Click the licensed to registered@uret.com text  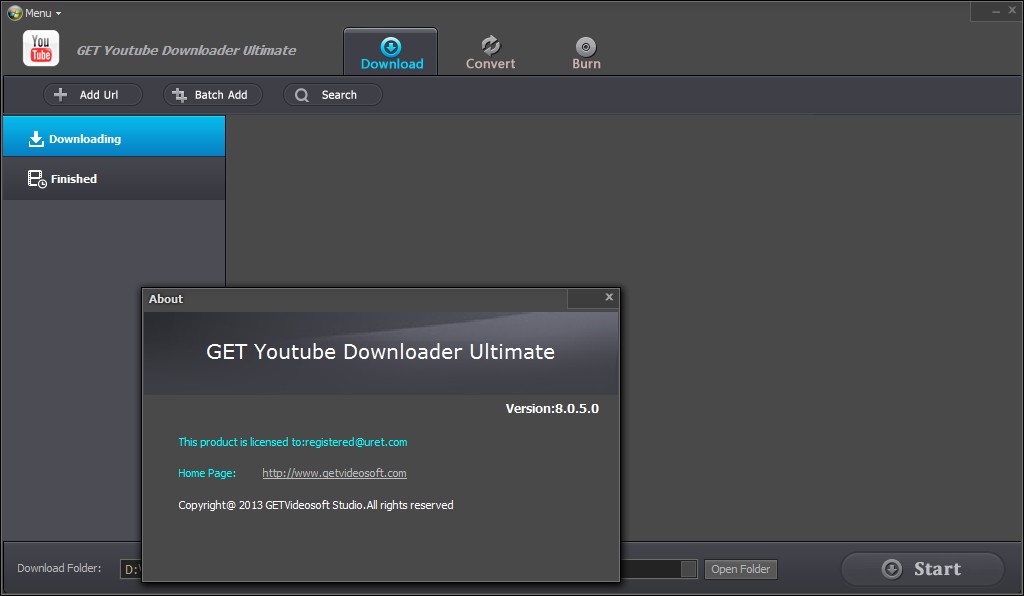293,442
